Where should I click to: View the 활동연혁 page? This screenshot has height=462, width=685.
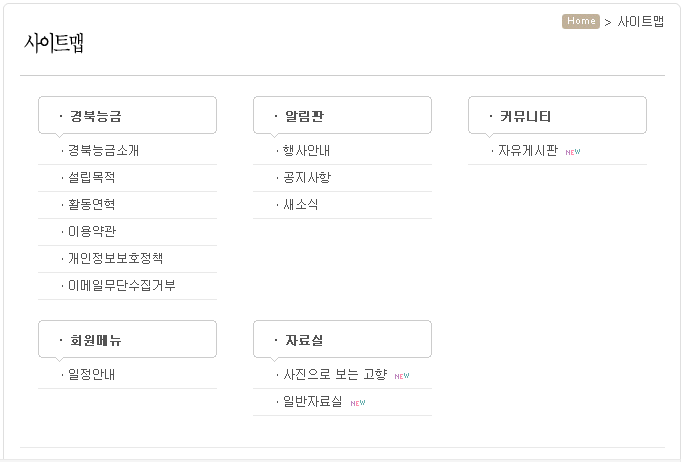coord(92,205)
